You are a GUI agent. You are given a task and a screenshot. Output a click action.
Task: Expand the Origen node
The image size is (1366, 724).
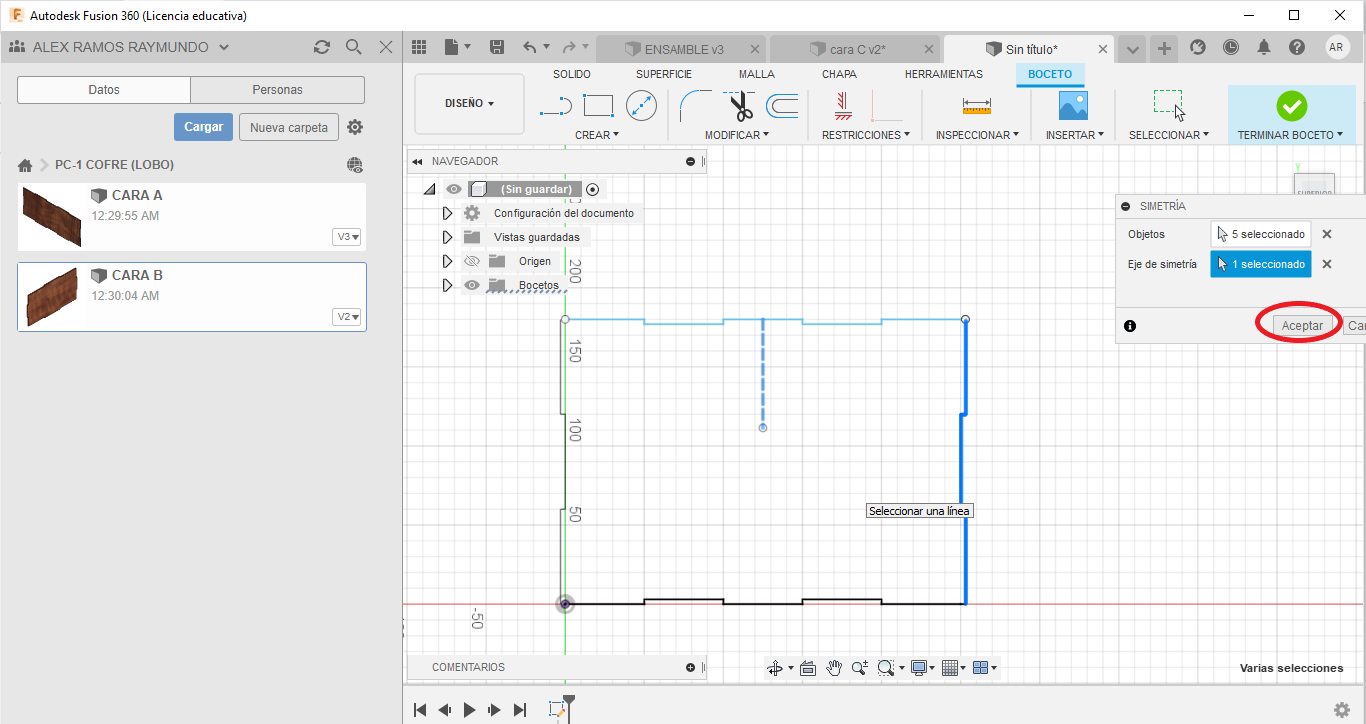447,261
